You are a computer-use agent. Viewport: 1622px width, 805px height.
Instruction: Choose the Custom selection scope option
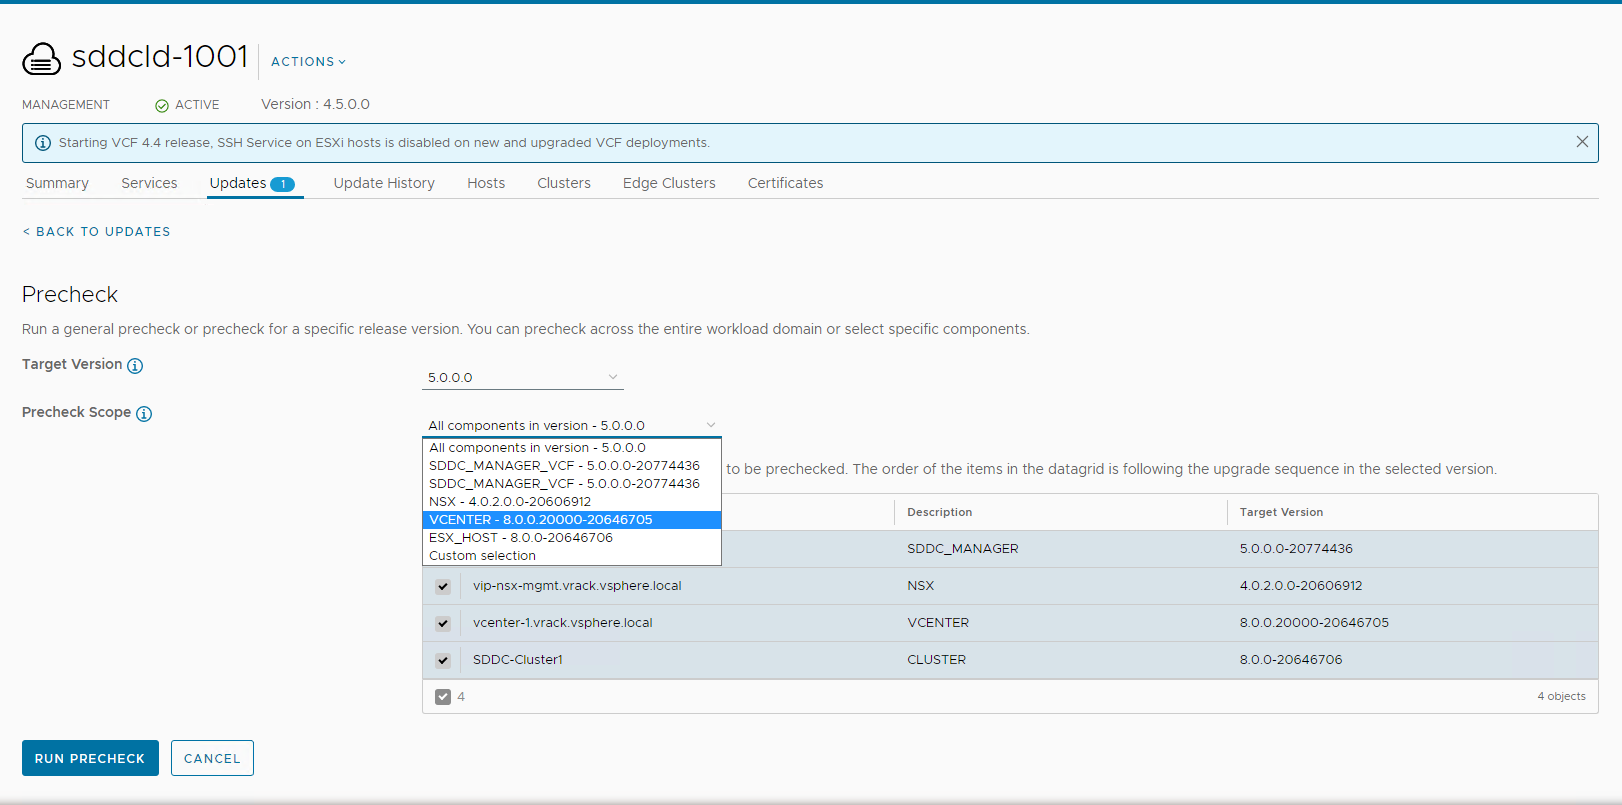[572, 556]
